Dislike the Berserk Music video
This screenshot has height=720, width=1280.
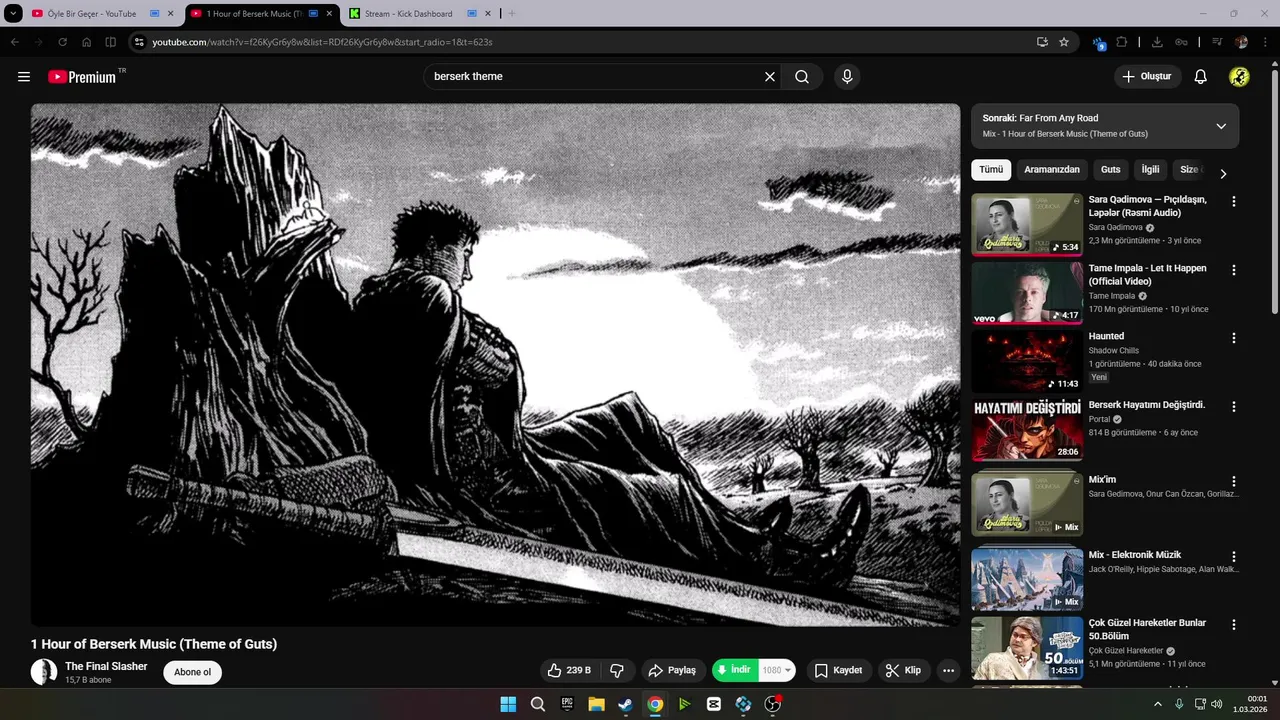[617, 670]
